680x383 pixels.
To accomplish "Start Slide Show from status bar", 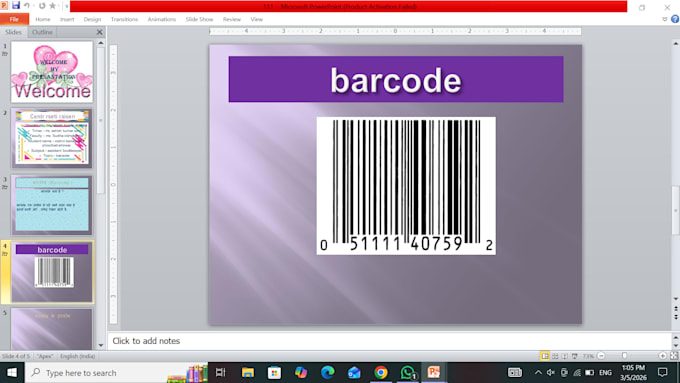I will tap(575, 356).
